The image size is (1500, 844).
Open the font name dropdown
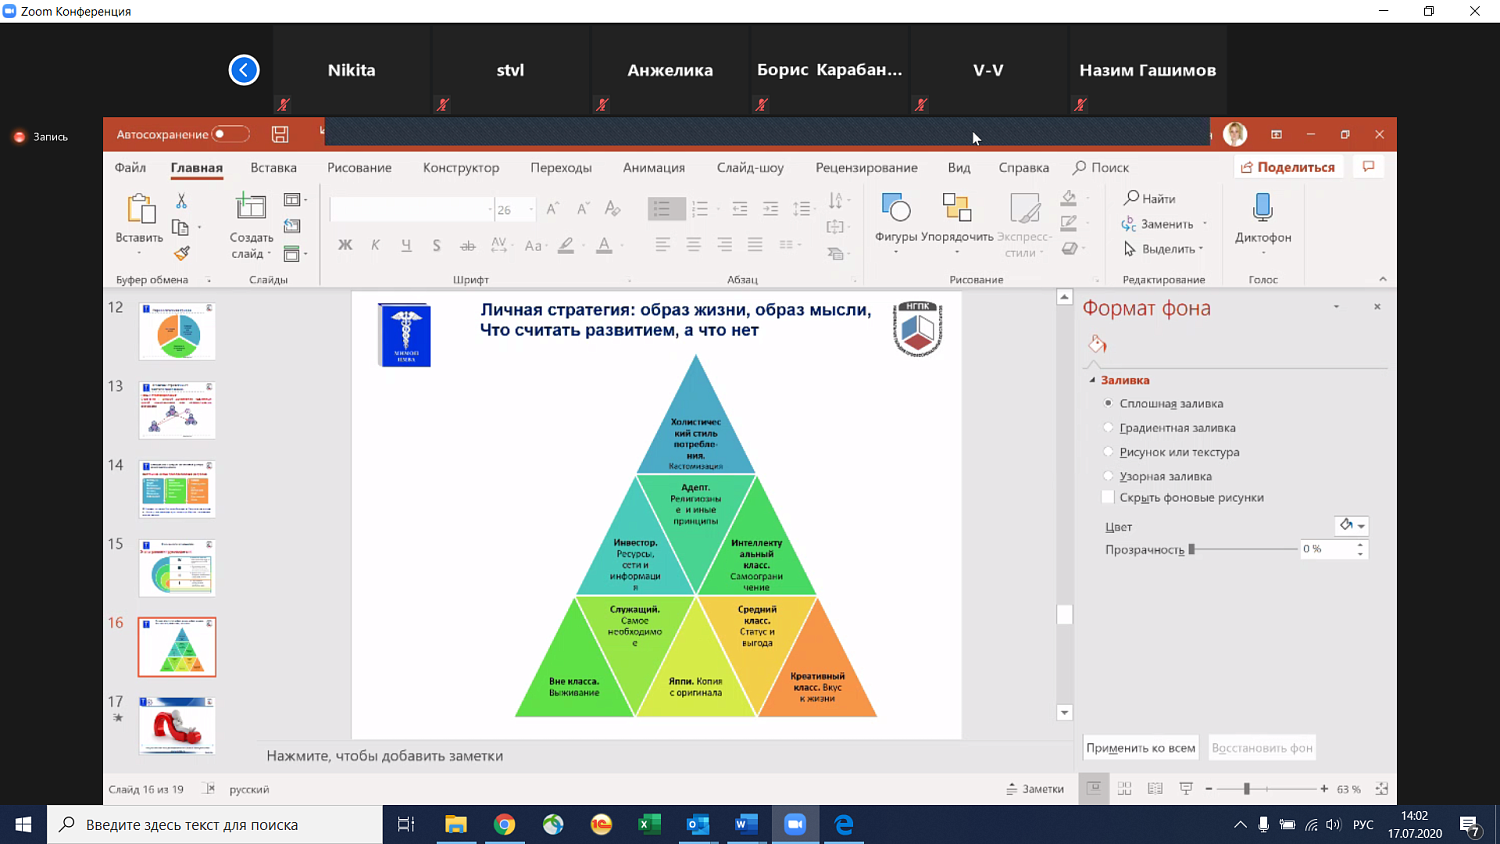pos(490,209)
